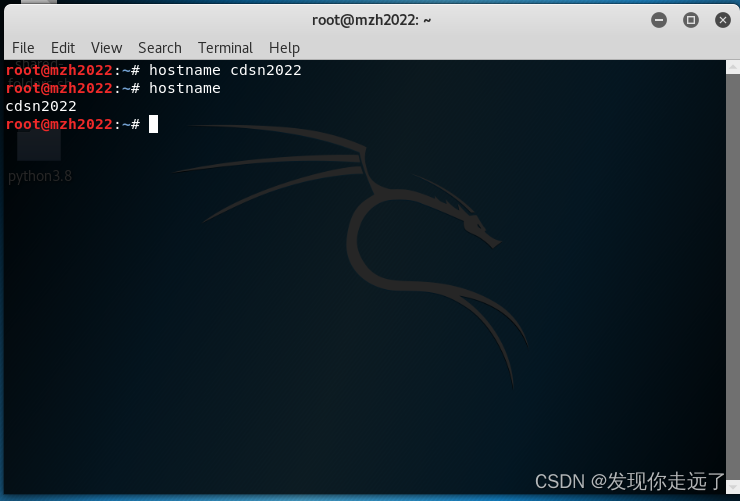Click the terminal vertical scrollbar track
740x501 pixels.
coord(732,278)
